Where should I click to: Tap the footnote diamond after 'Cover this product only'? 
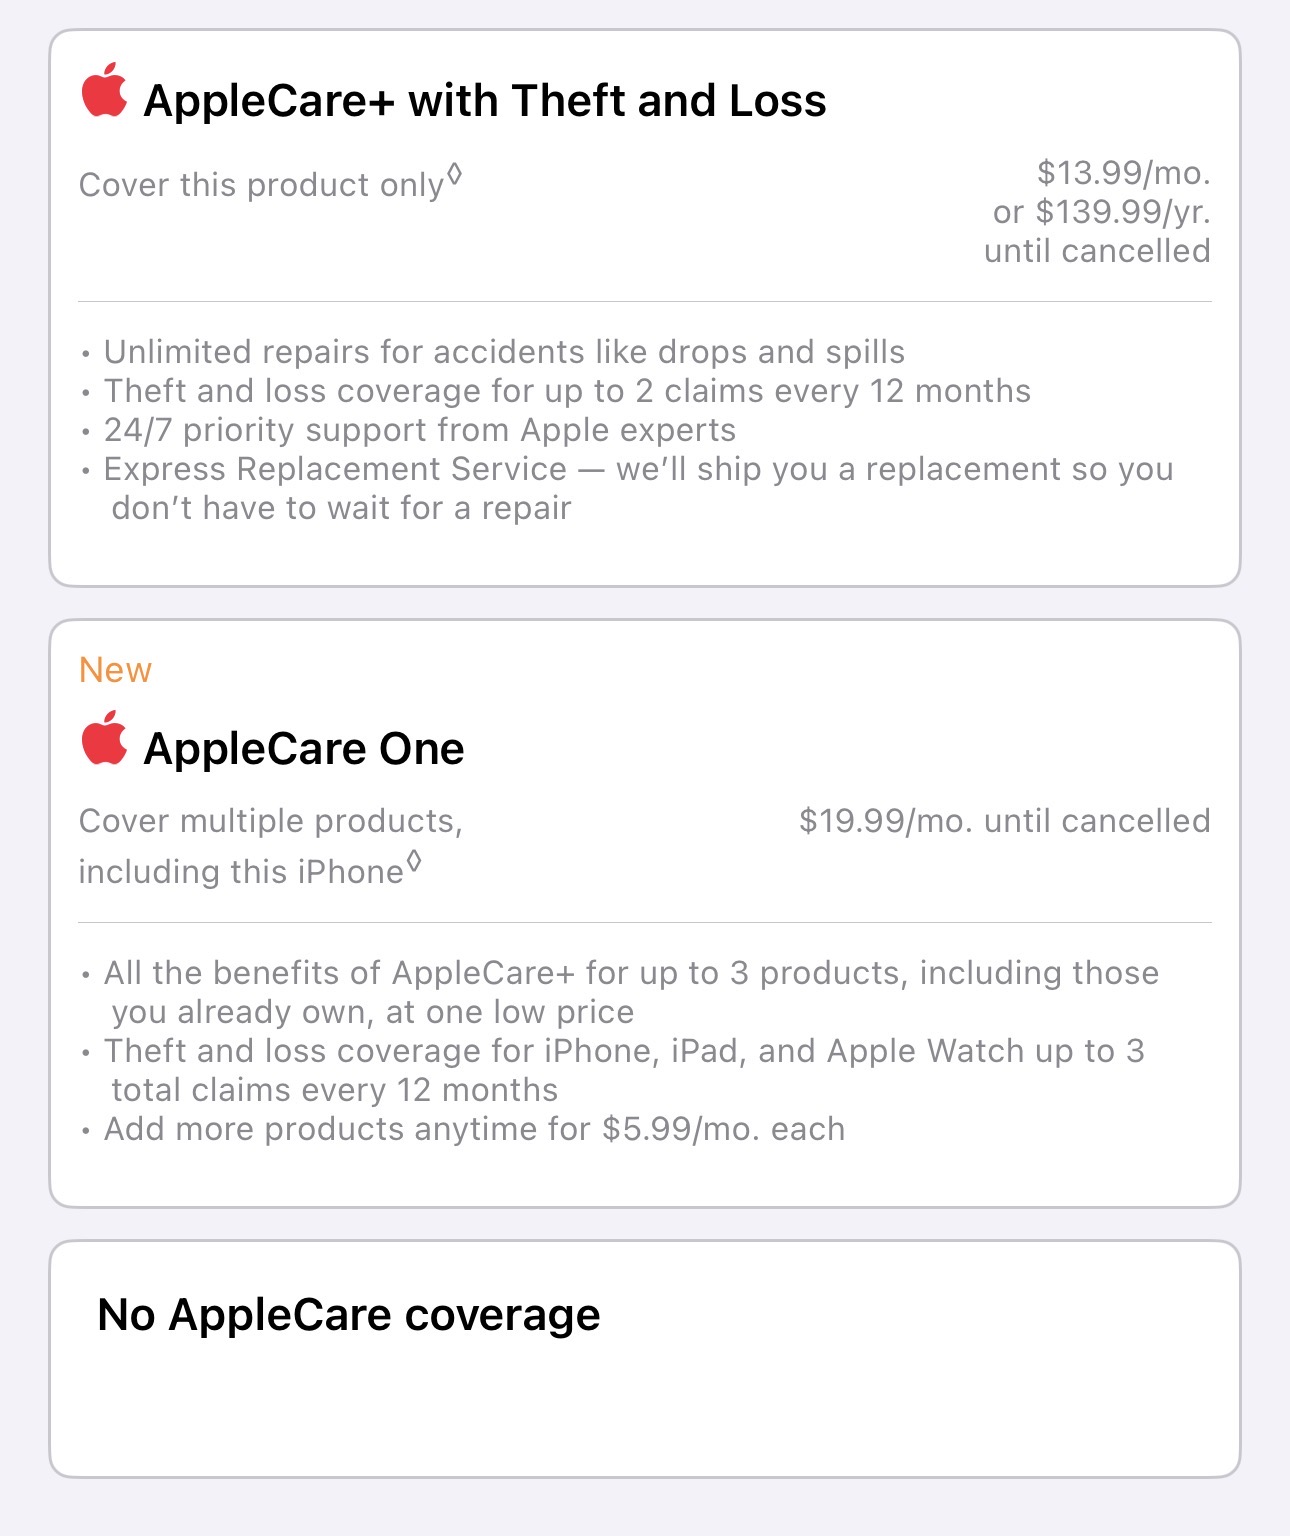454,174
